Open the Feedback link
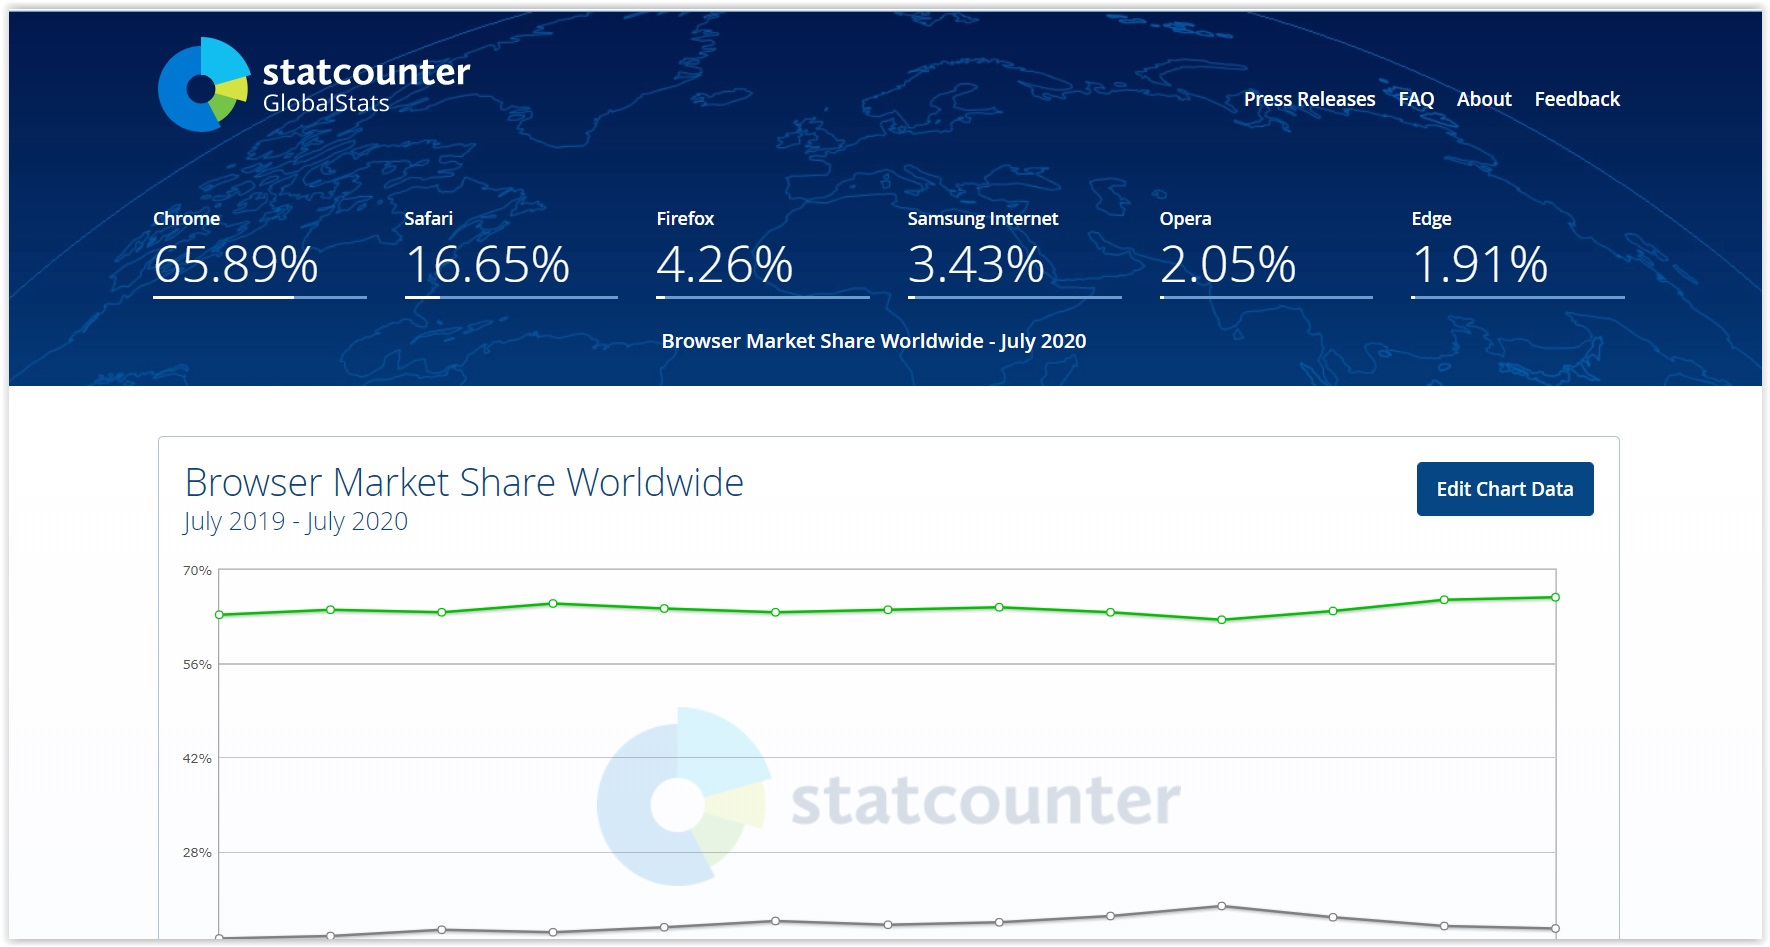This screenshot has height=947, width=1770. 1577,99
